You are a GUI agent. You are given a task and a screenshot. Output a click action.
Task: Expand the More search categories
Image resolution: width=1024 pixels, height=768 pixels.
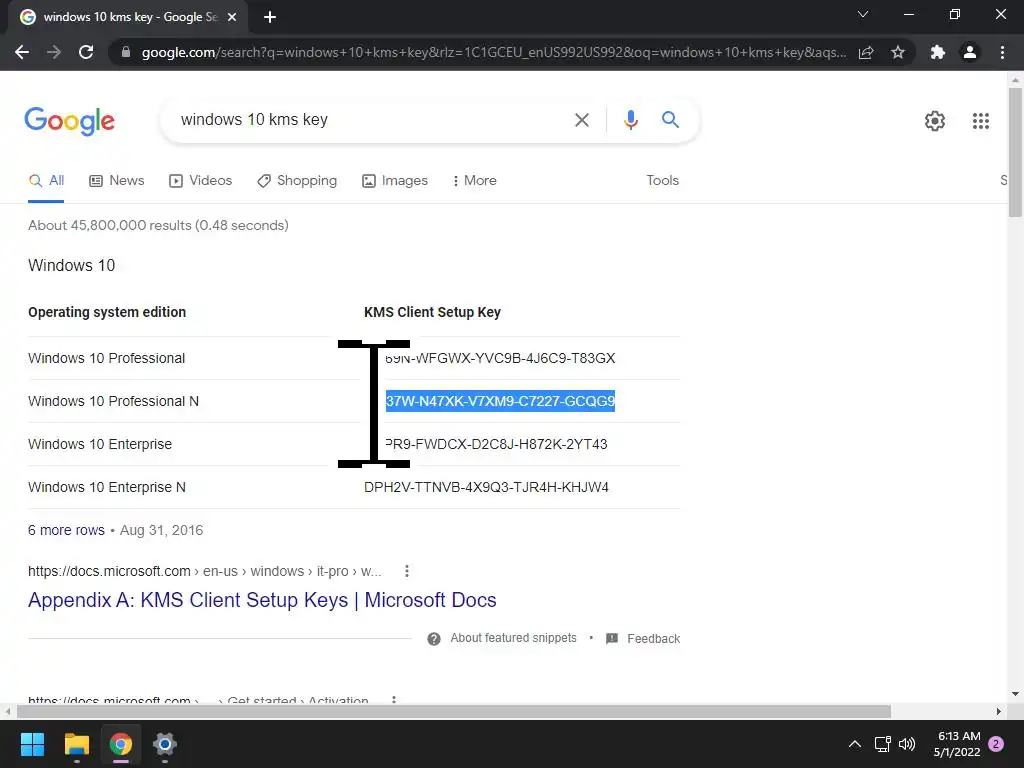pos(474,181)
